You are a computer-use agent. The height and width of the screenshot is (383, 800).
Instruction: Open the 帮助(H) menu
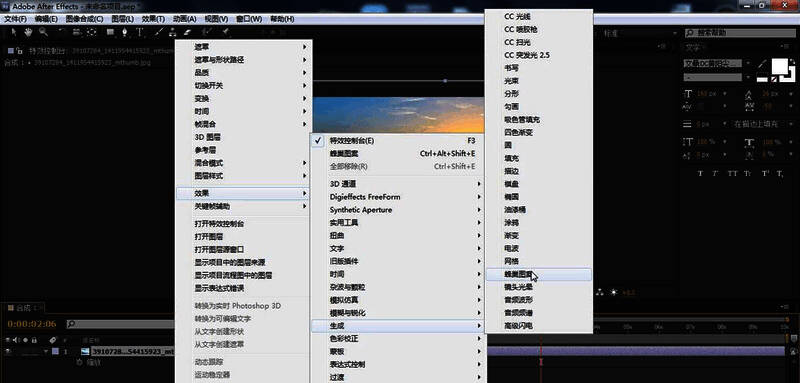[x=282, y=19]
